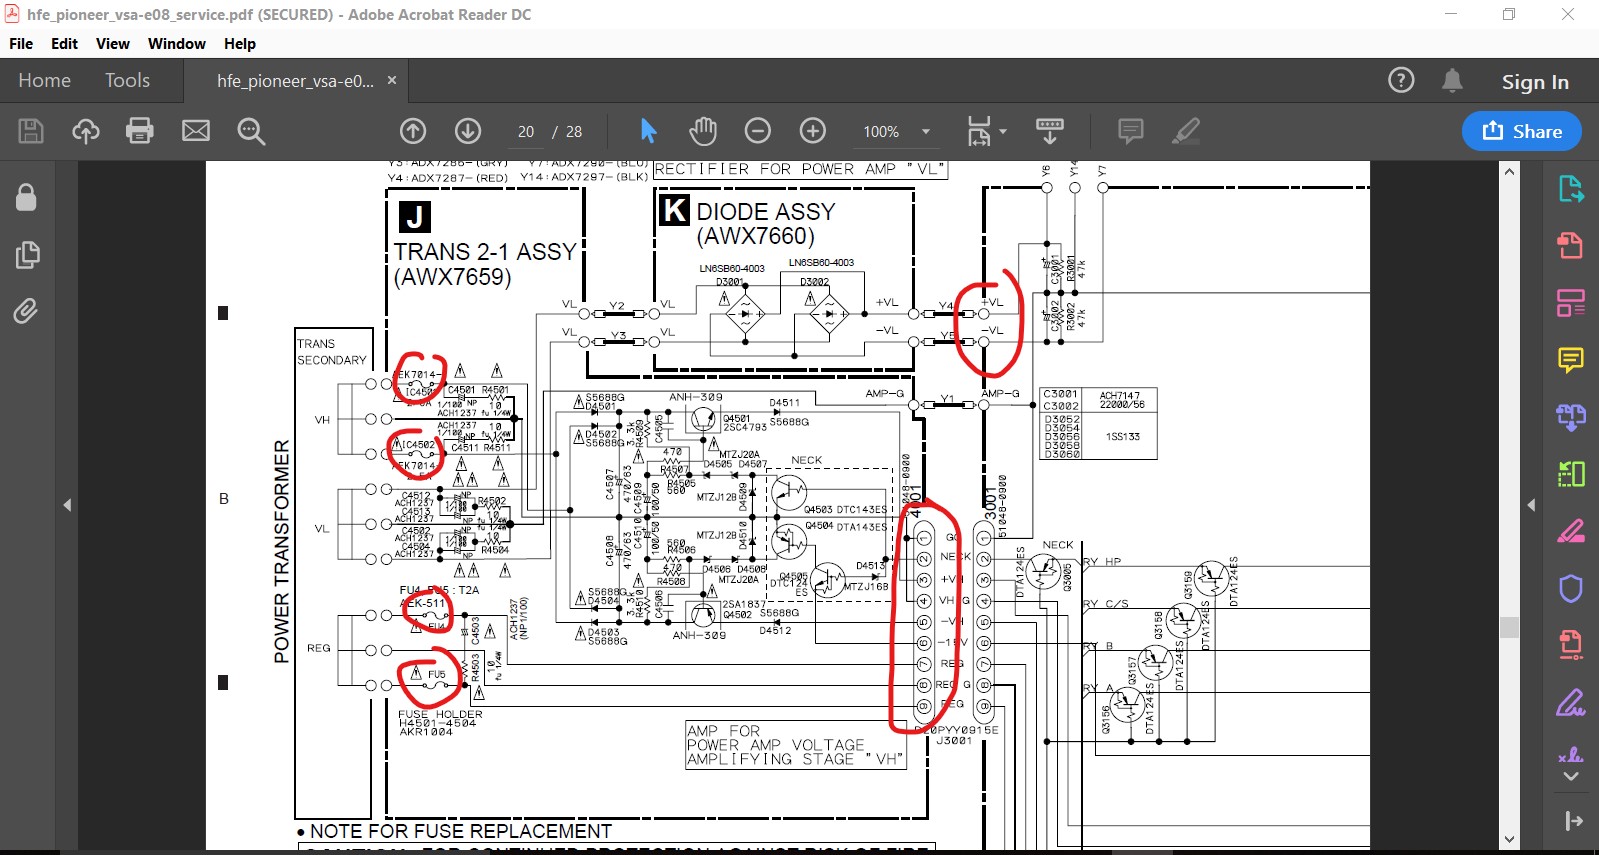
Task: Open the Edit menu
Action: [x=64, y=44]
